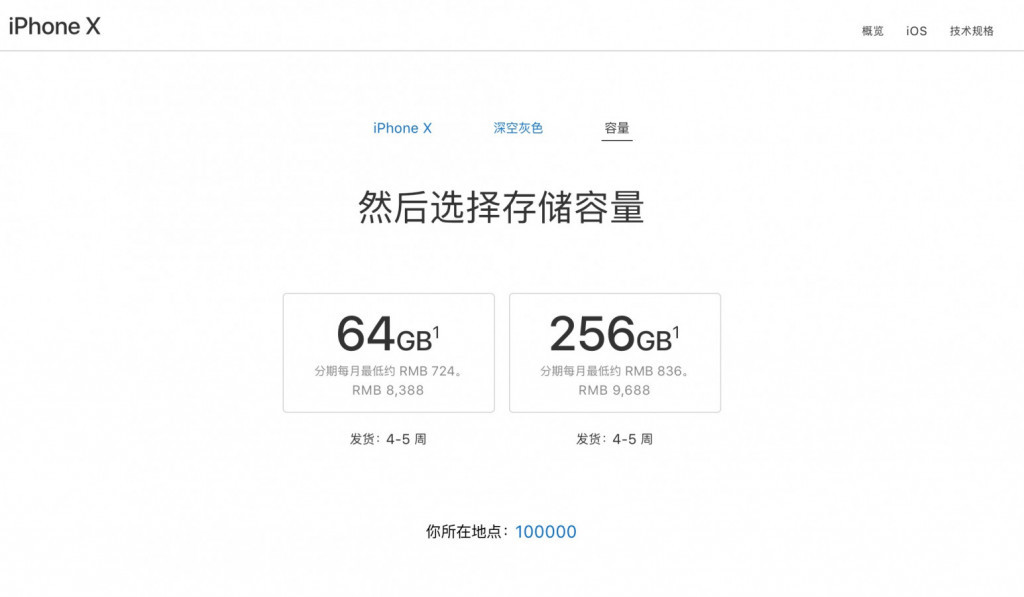
Task: Click the iPhone X page title
Action: click(54, 27)
